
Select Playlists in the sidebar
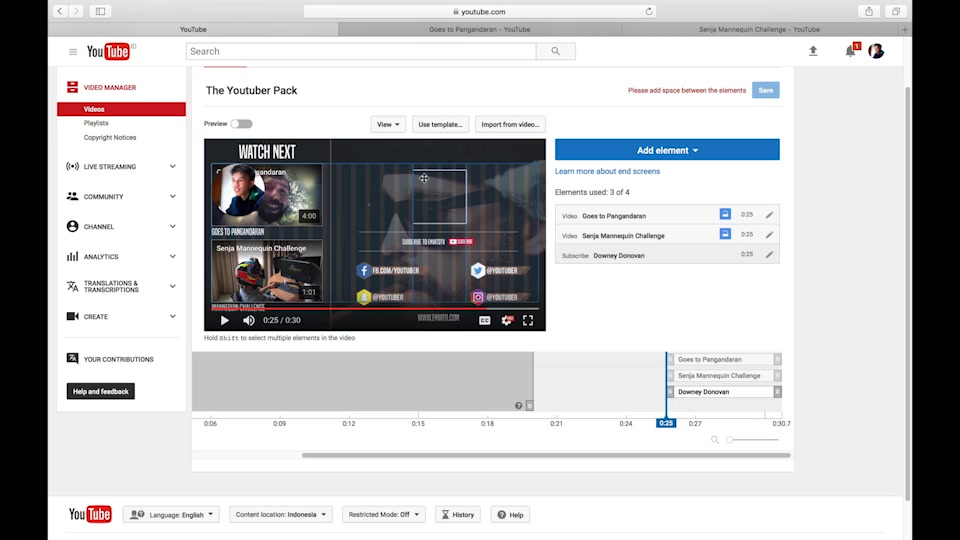pyautogui.click(x=96, y=123)
